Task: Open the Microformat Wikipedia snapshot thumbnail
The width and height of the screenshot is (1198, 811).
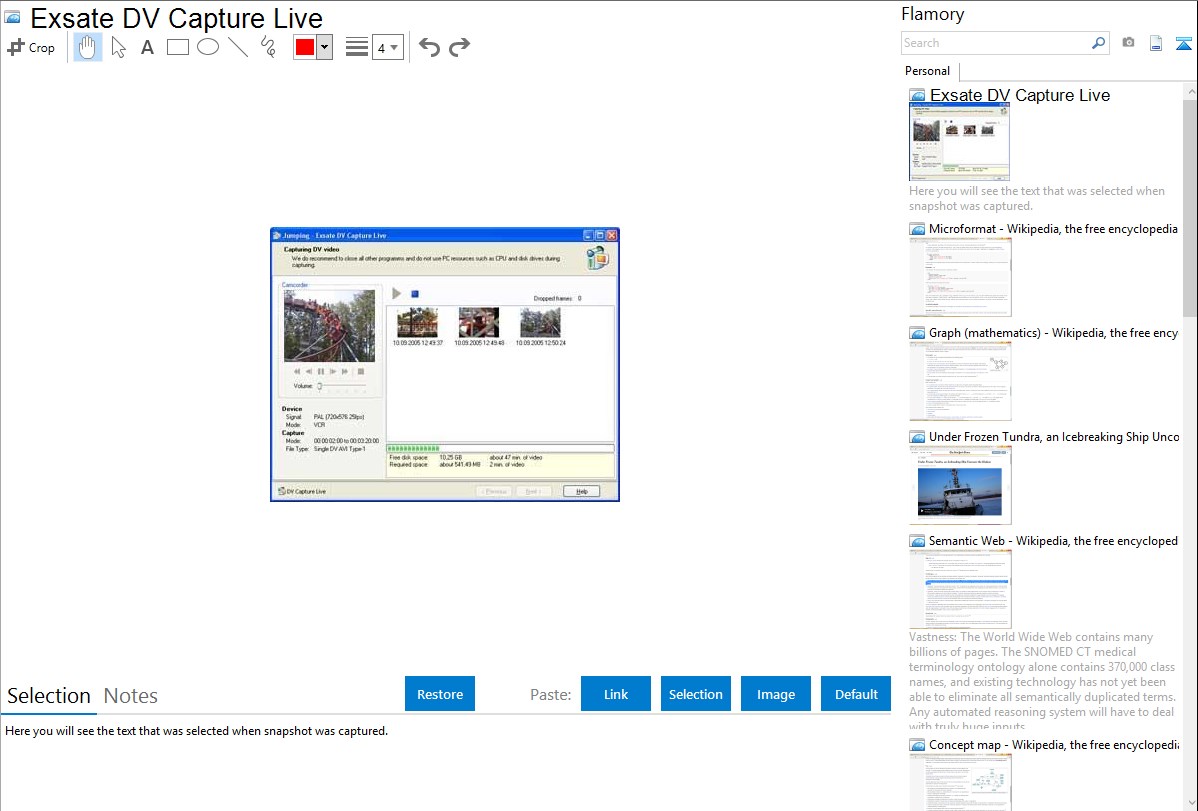Action: pos(960,277)
